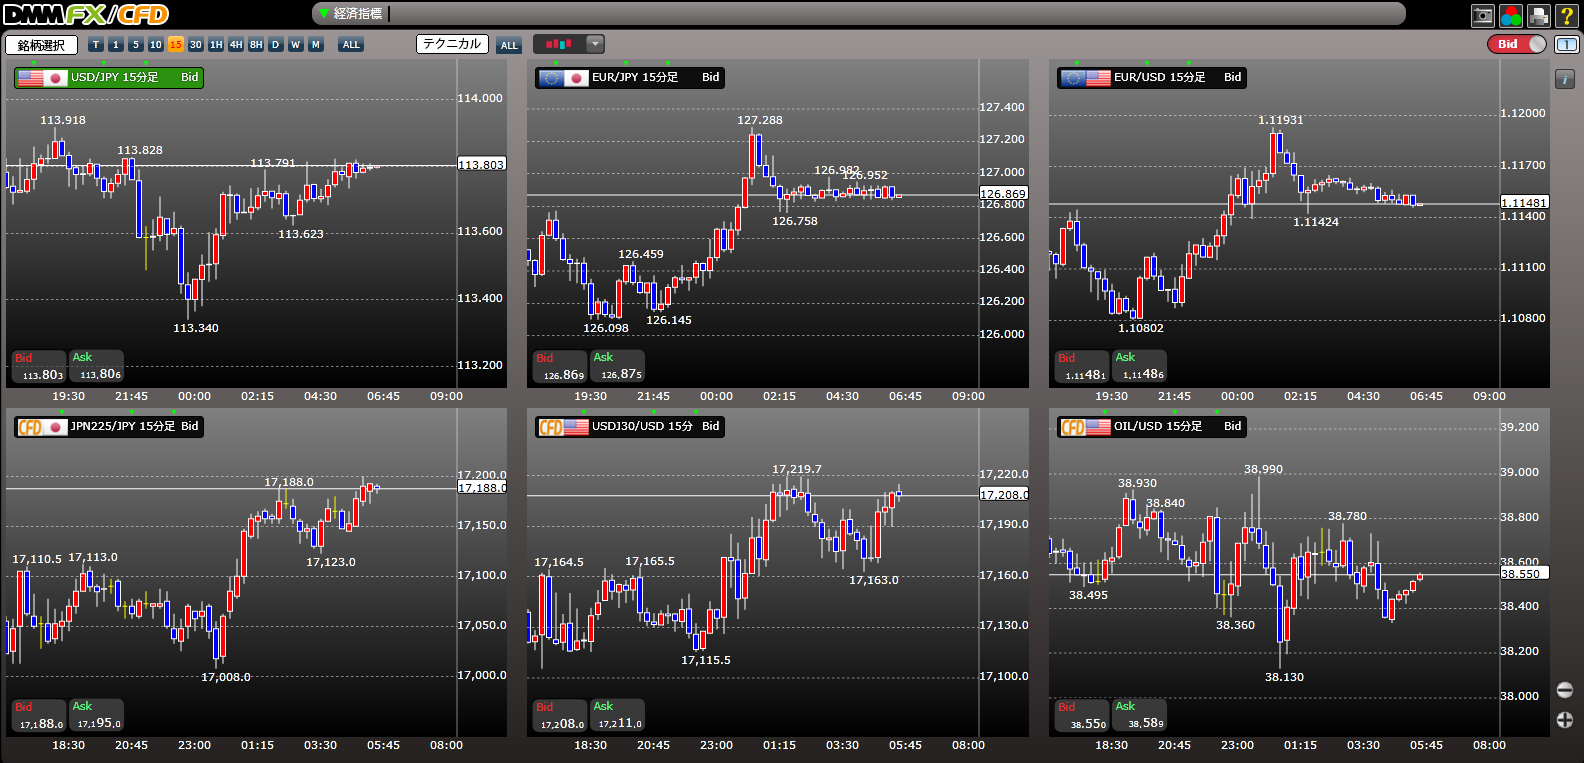This screenshot has width=1584, height=763.
Task: Click ALL next to the timeframe buttons
Action: point(351,45)
